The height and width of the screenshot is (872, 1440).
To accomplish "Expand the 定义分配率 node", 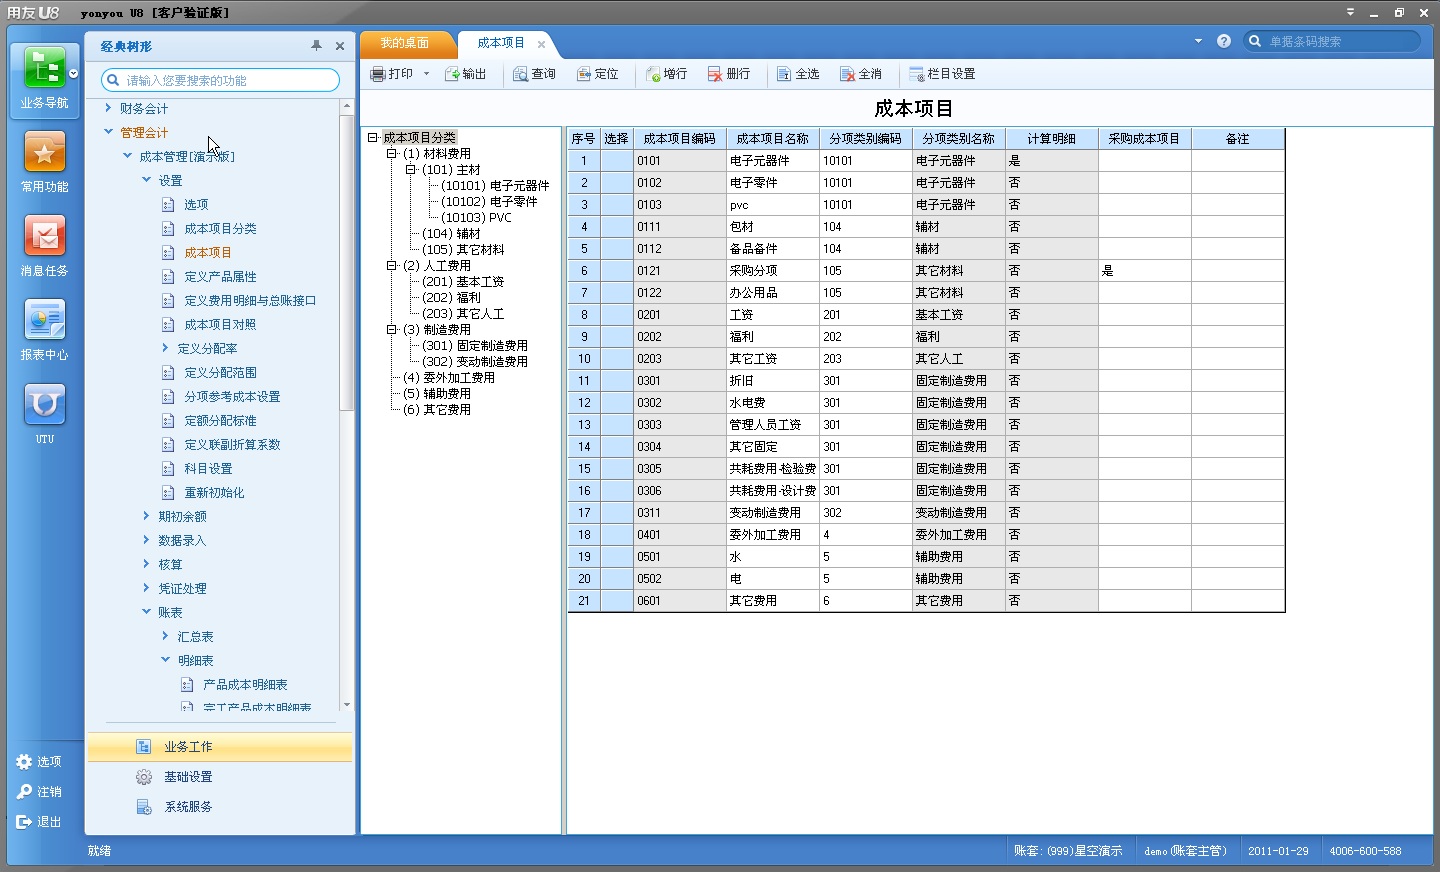I will click(166, 348).
